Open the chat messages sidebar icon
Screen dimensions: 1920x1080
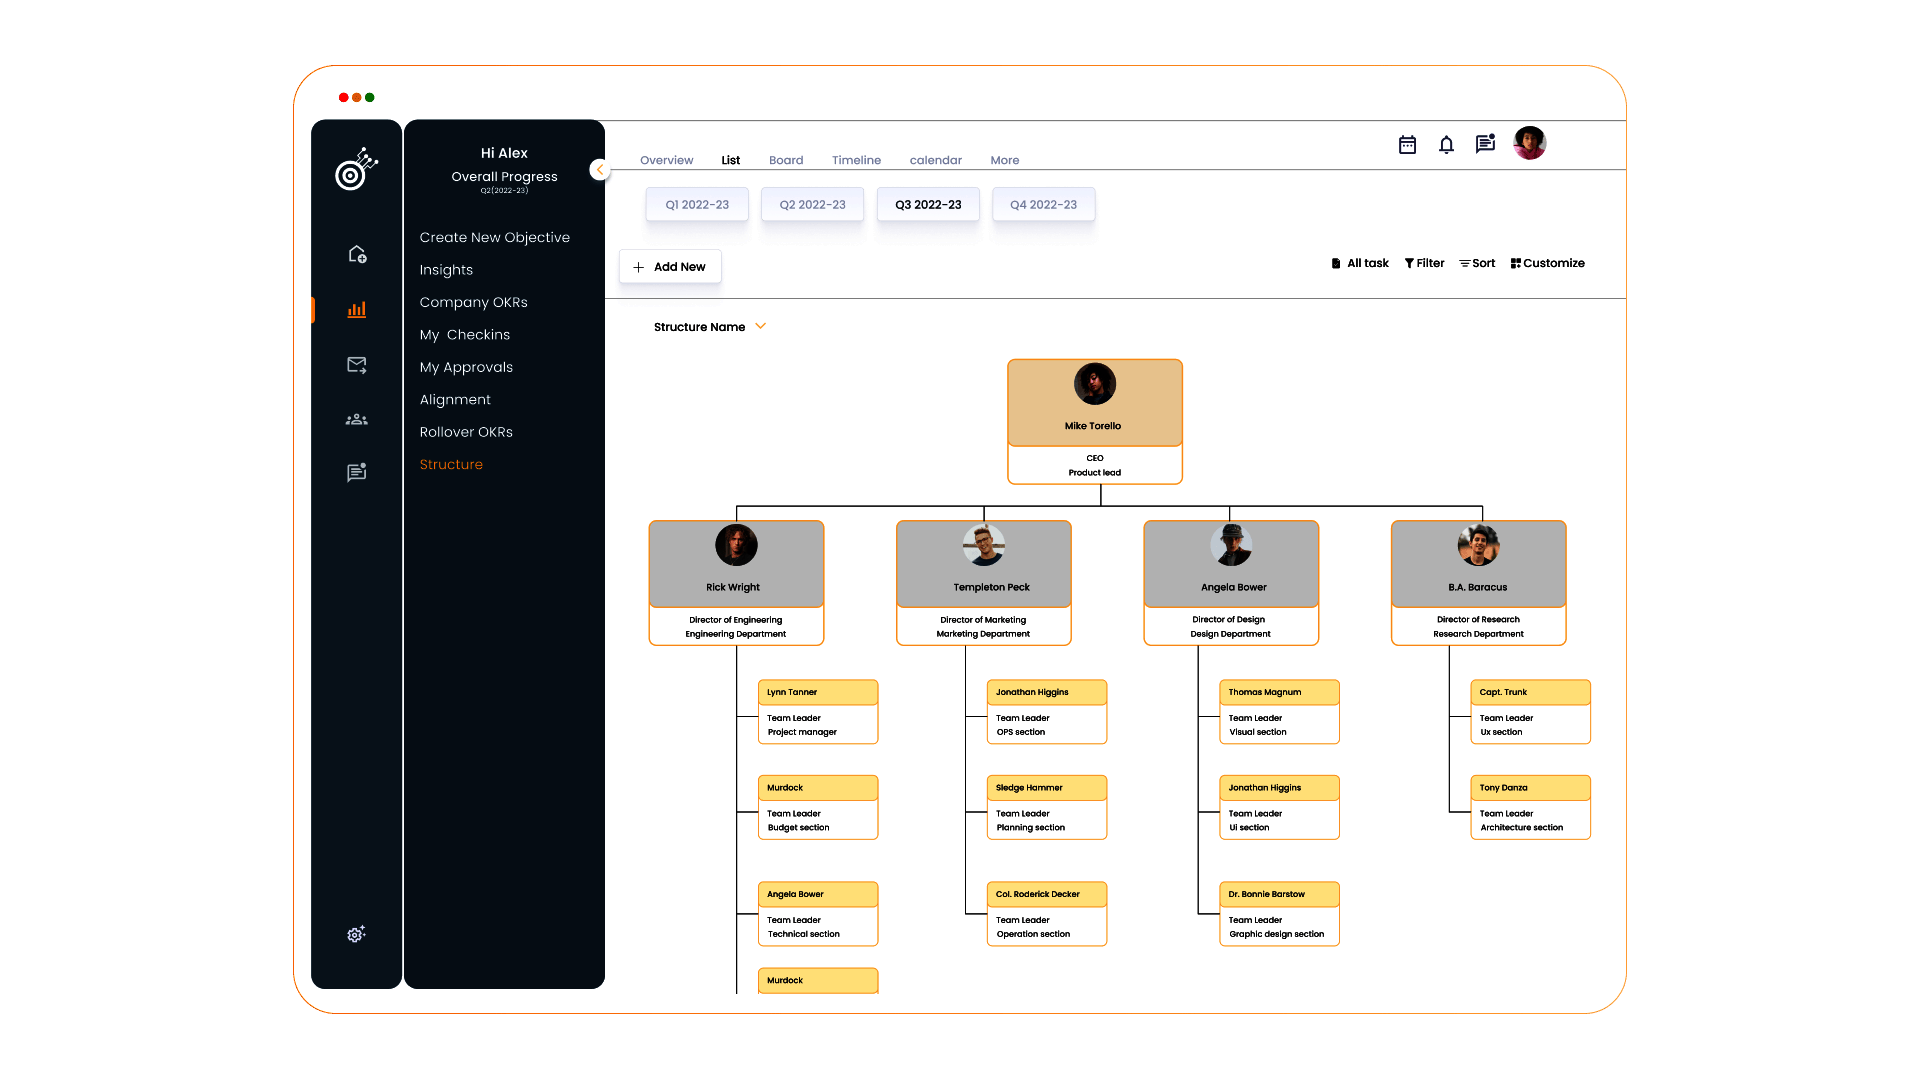click(357, 472)
